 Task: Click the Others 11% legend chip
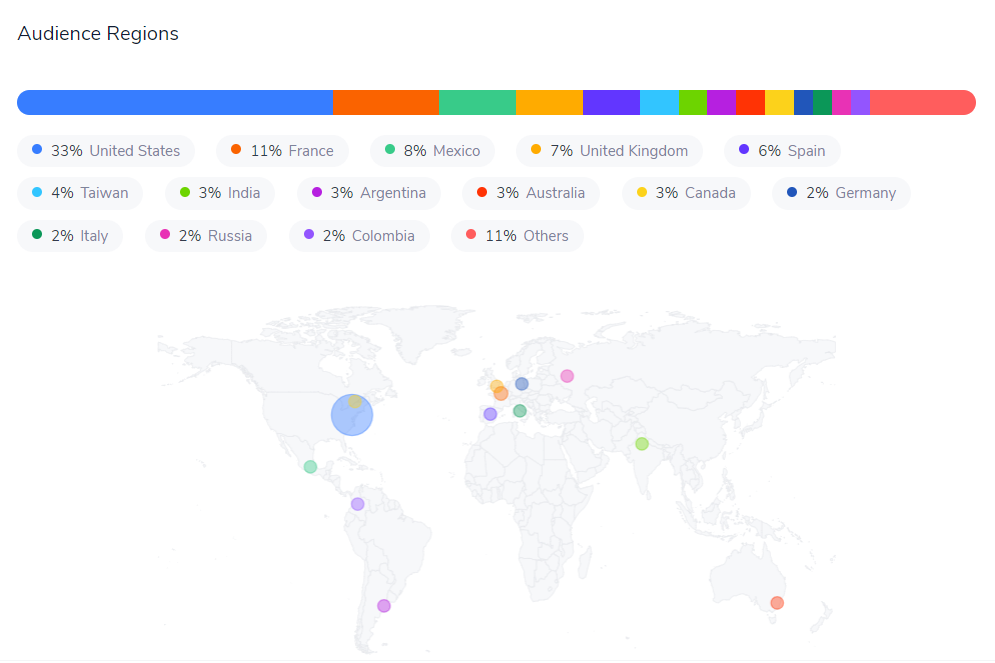pyautogui.click(x=517, y=236)
